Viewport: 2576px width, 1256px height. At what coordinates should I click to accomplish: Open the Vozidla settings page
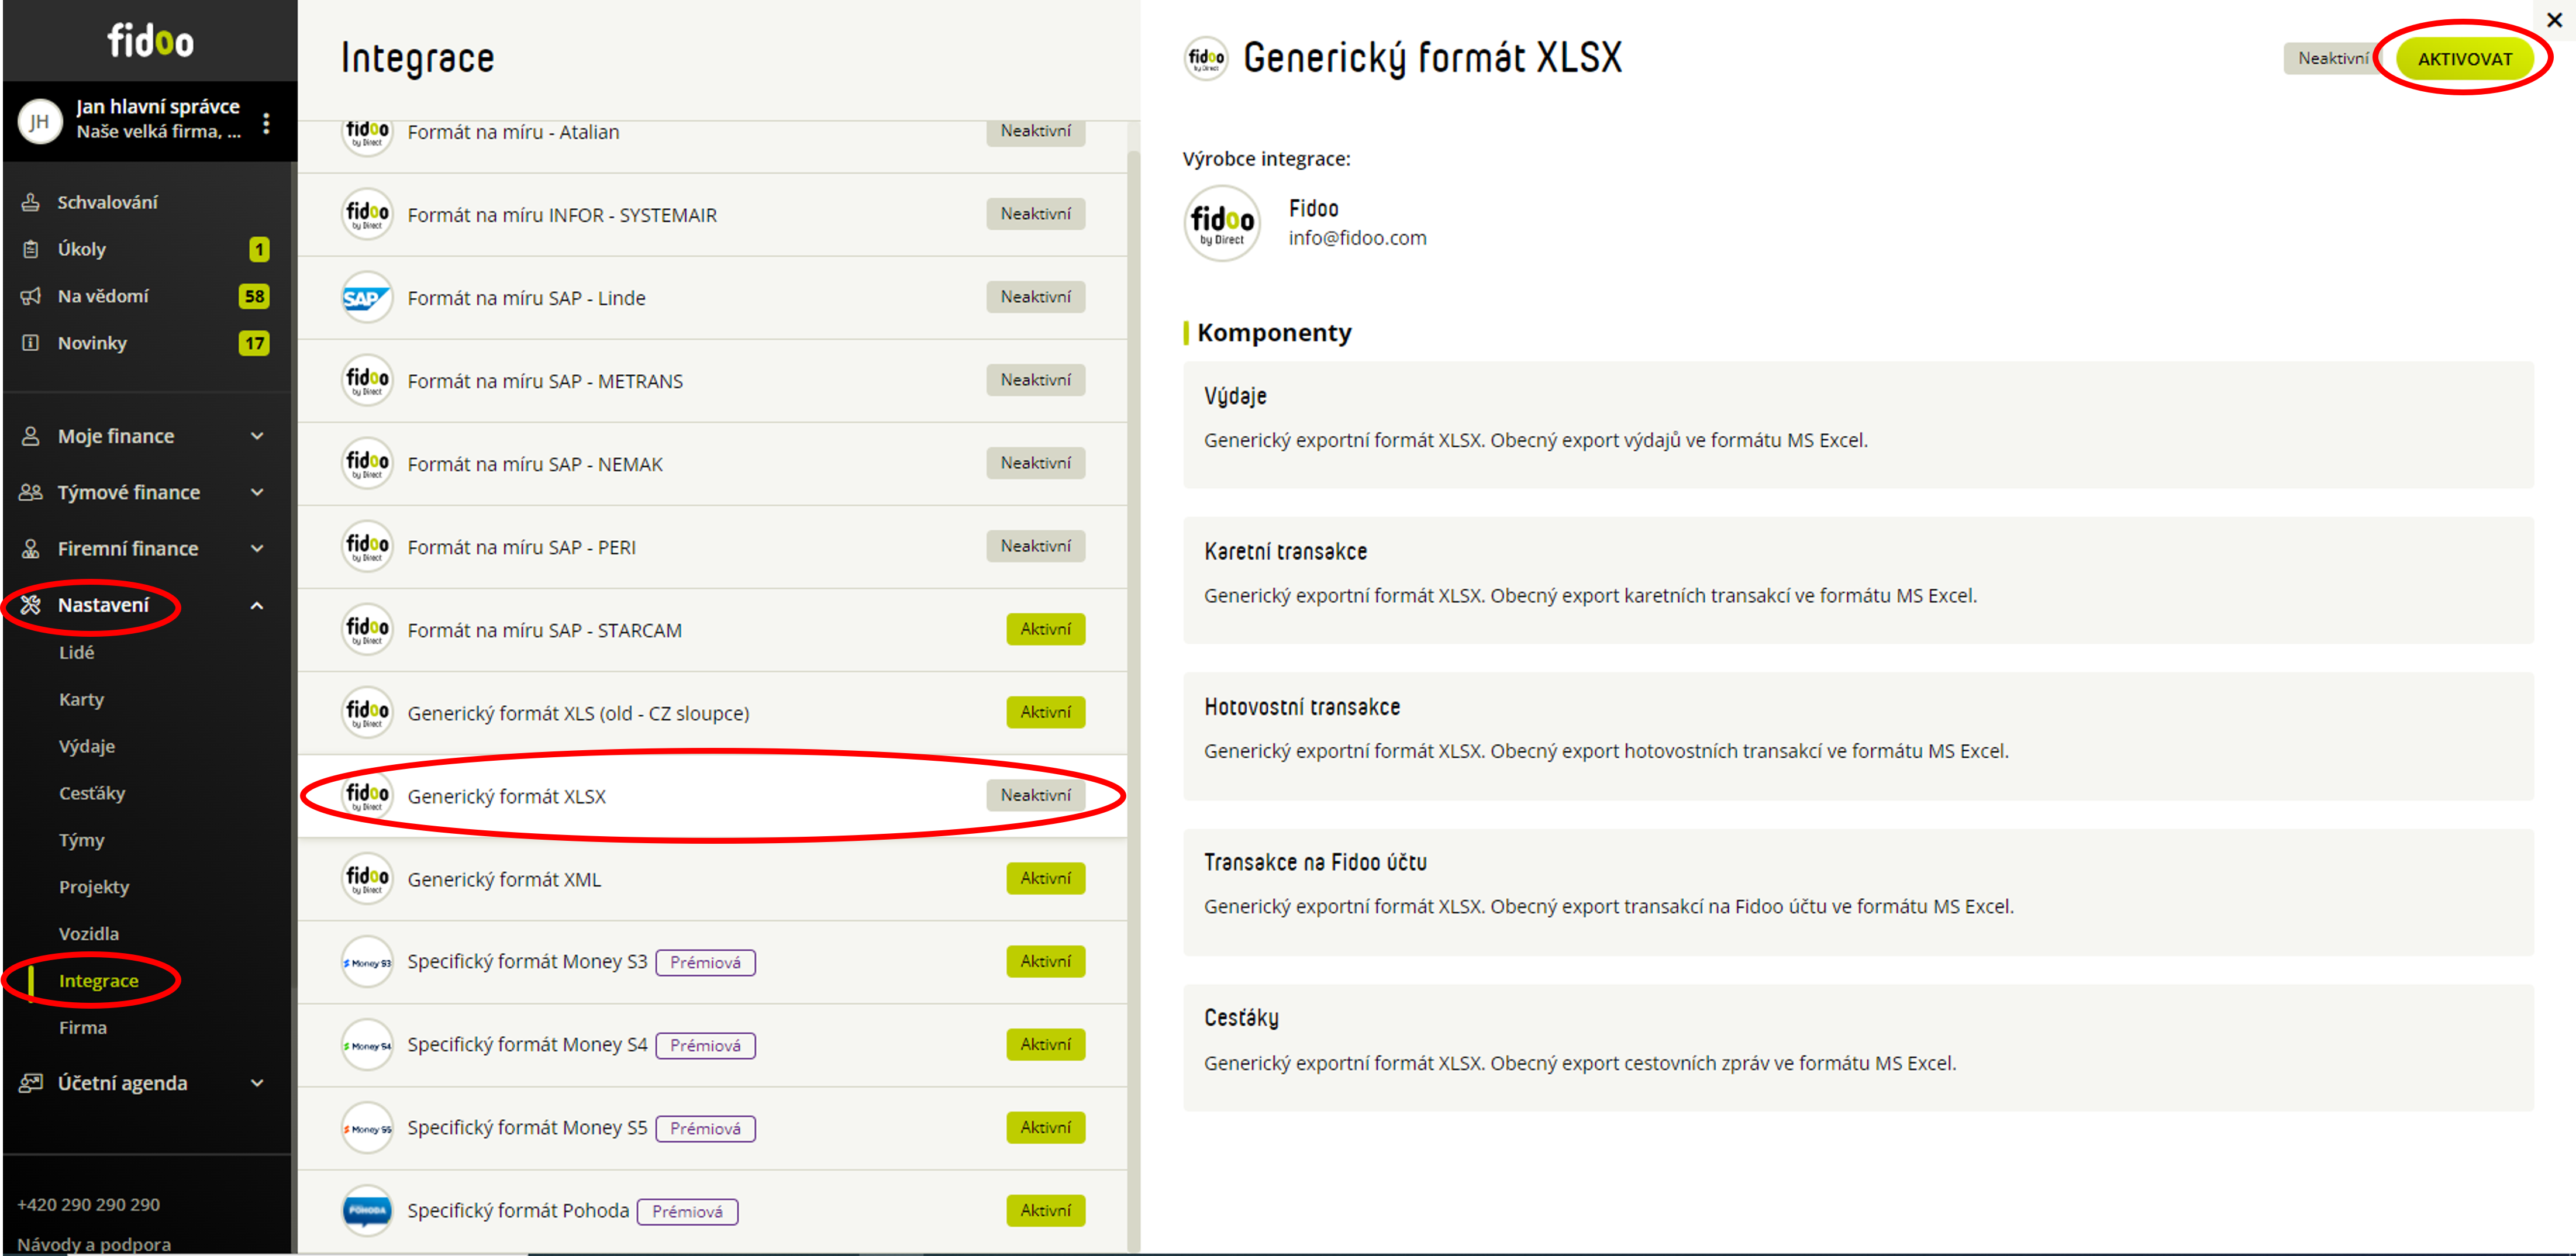[x=89, y=933]
